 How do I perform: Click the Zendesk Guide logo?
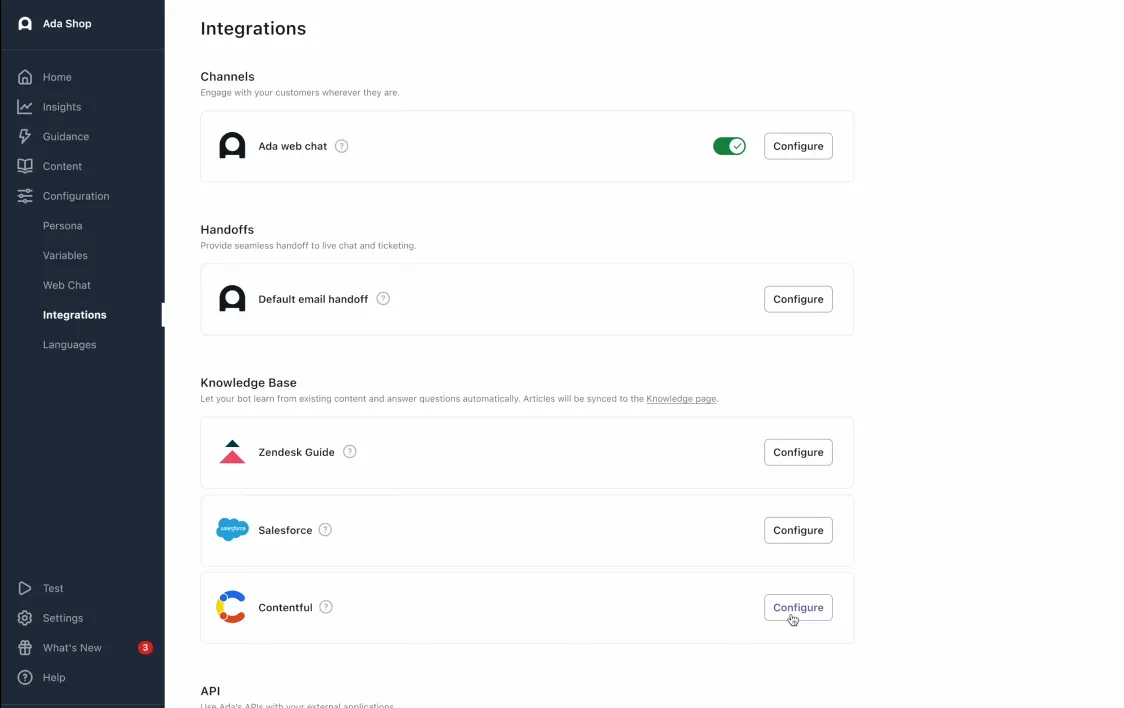[232, 452]
